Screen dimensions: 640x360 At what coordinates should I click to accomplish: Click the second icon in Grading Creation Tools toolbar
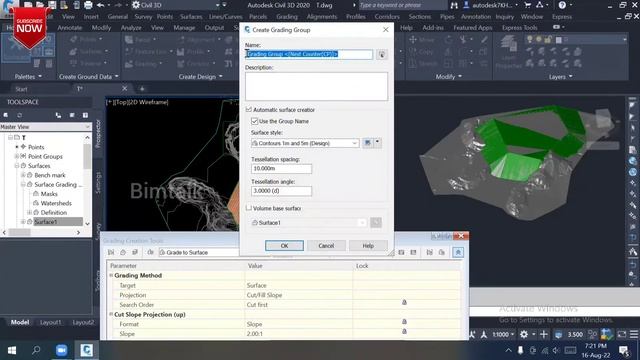pos(123,253)
